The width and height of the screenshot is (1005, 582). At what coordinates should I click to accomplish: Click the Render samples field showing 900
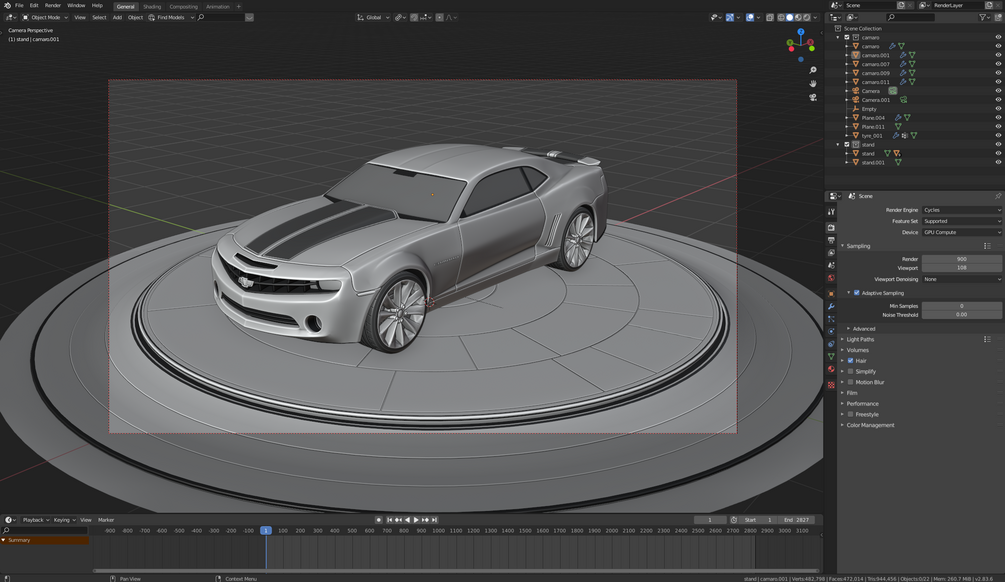961,259
